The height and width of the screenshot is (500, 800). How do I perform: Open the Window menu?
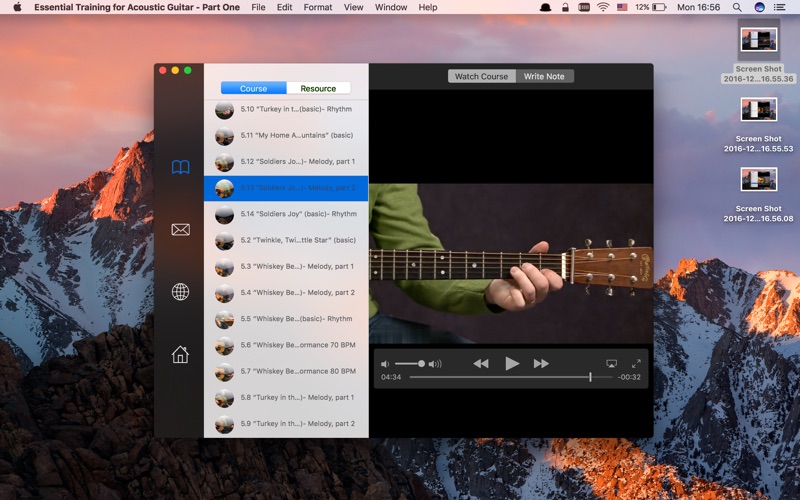[x=391, y=7]
